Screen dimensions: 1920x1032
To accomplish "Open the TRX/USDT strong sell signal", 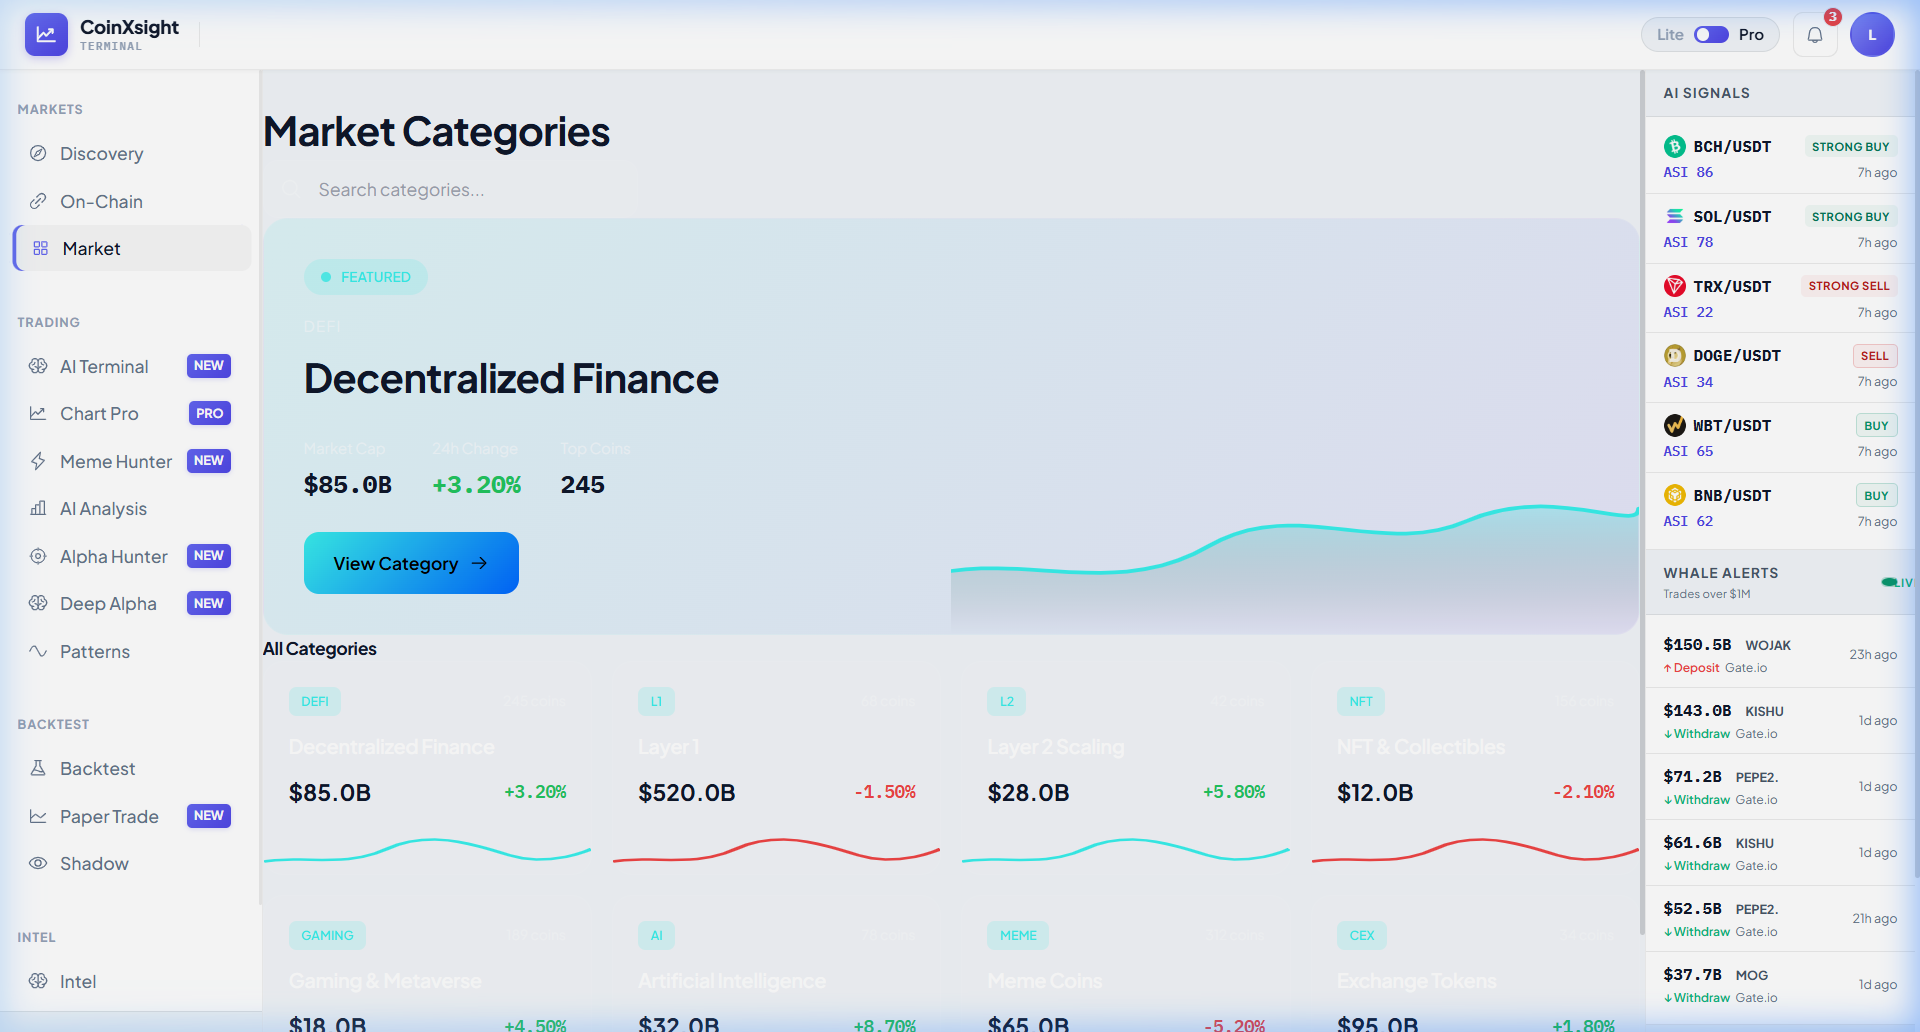I will [1780, 298].
